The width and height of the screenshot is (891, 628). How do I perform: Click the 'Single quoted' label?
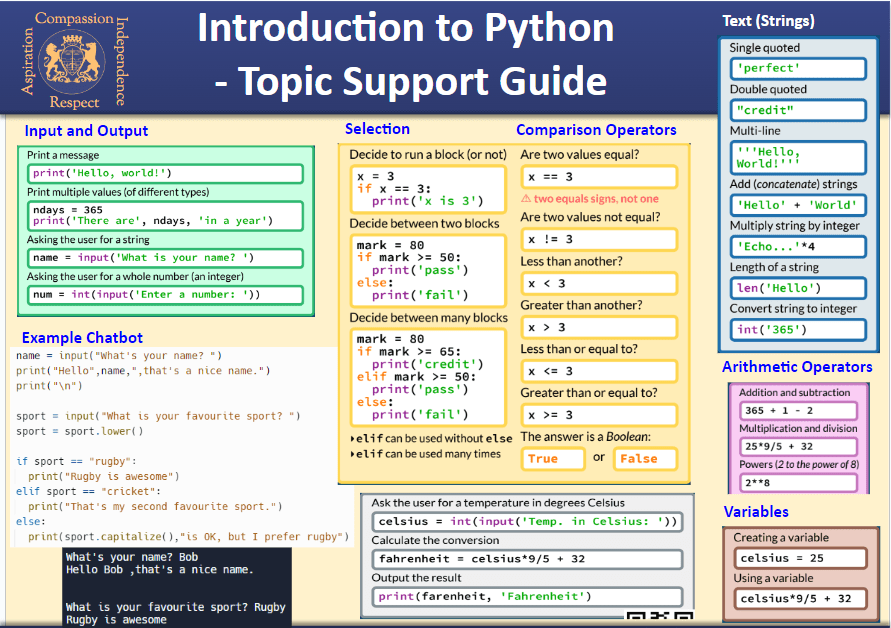point(765,48)
